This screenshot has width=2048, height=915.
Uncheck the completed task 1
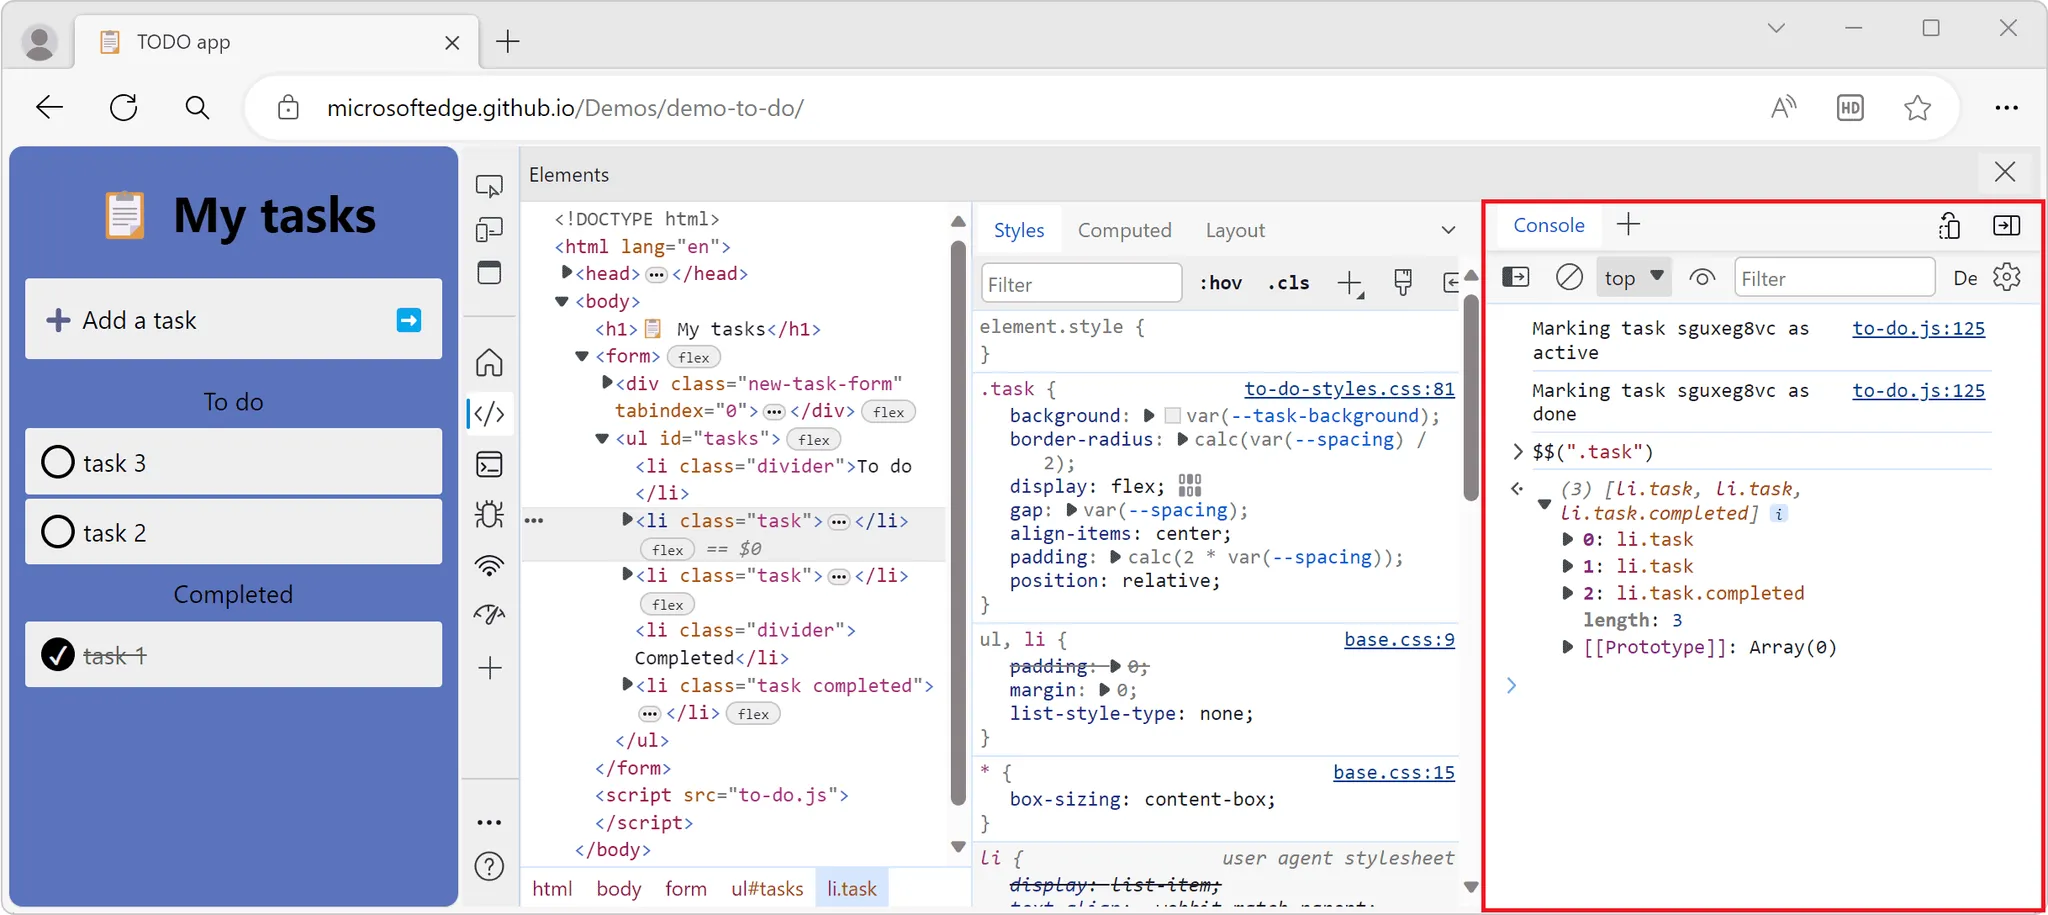[x=57, y=655]
